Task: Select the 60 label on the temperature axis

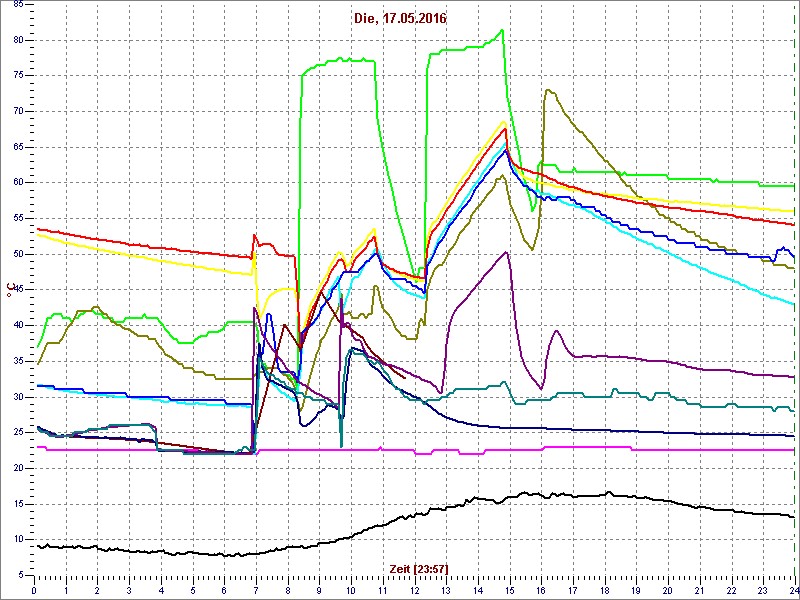Action: click(x=17, y=183)
